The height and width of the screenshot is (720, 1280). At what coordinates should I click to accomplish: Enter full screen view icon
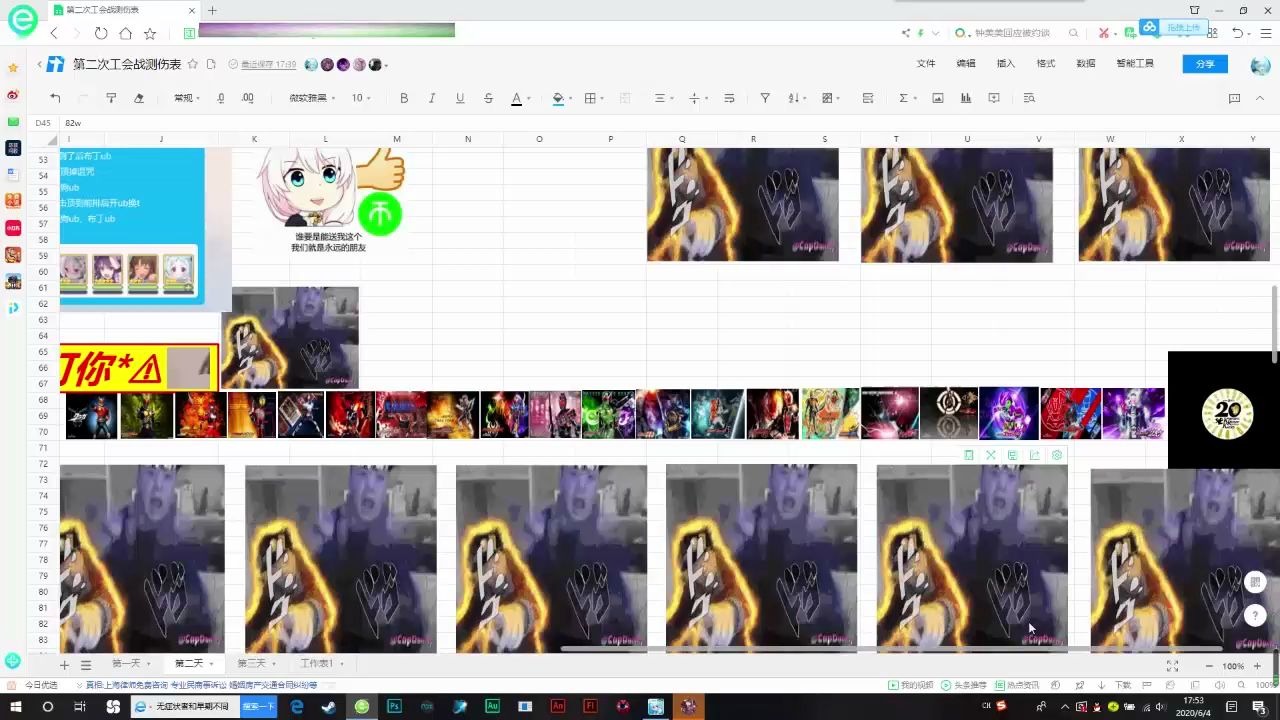point(1172,666)
